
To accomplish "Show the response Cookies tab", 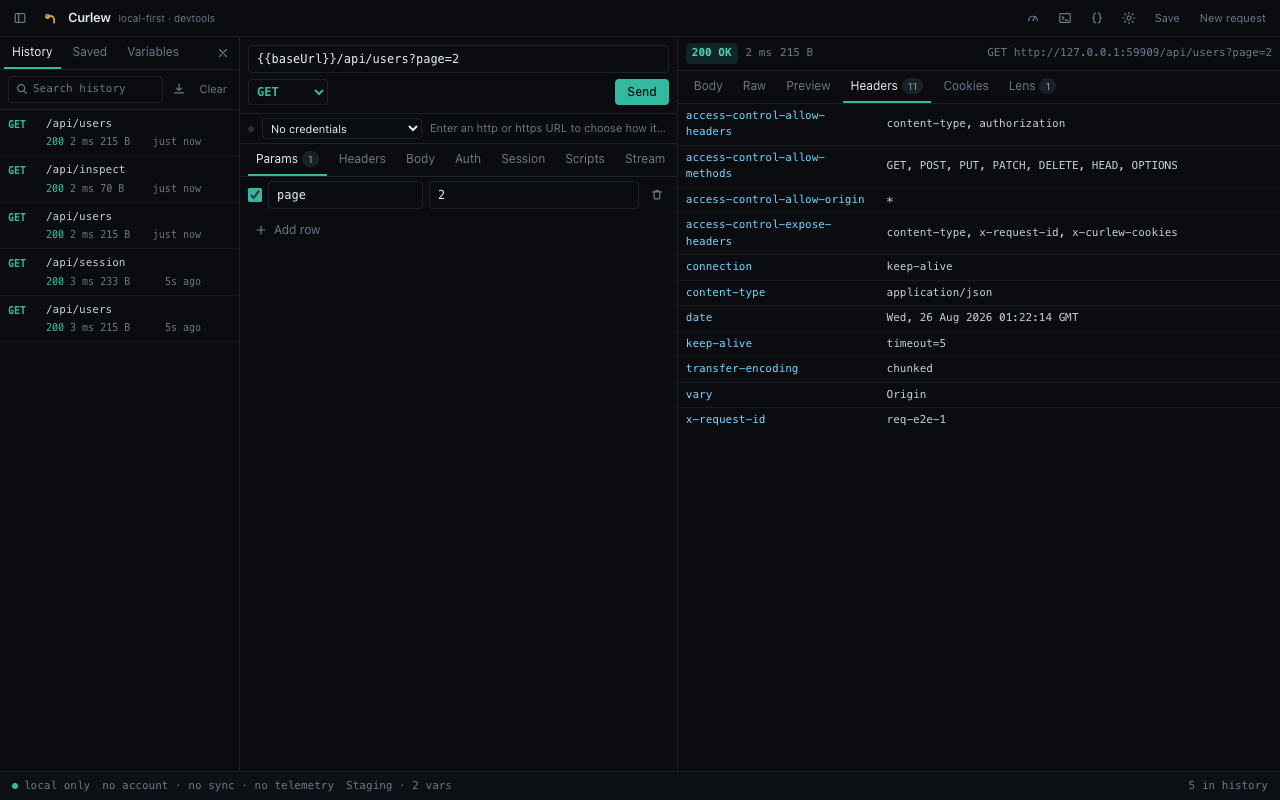I will [x=966, y=86].
